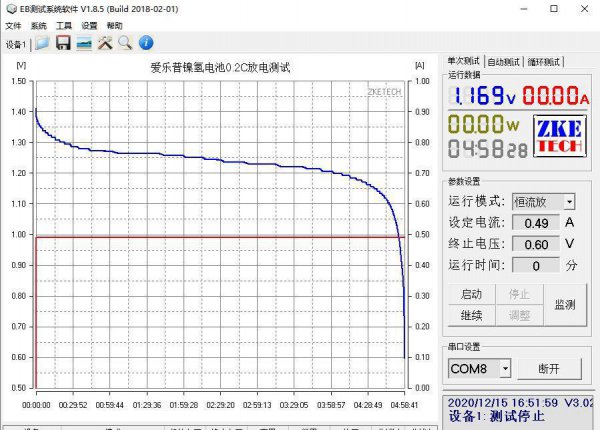The image size is (600, 430).
Task: Expand the 运行模式 dropdown
Action: pos(569,201)
